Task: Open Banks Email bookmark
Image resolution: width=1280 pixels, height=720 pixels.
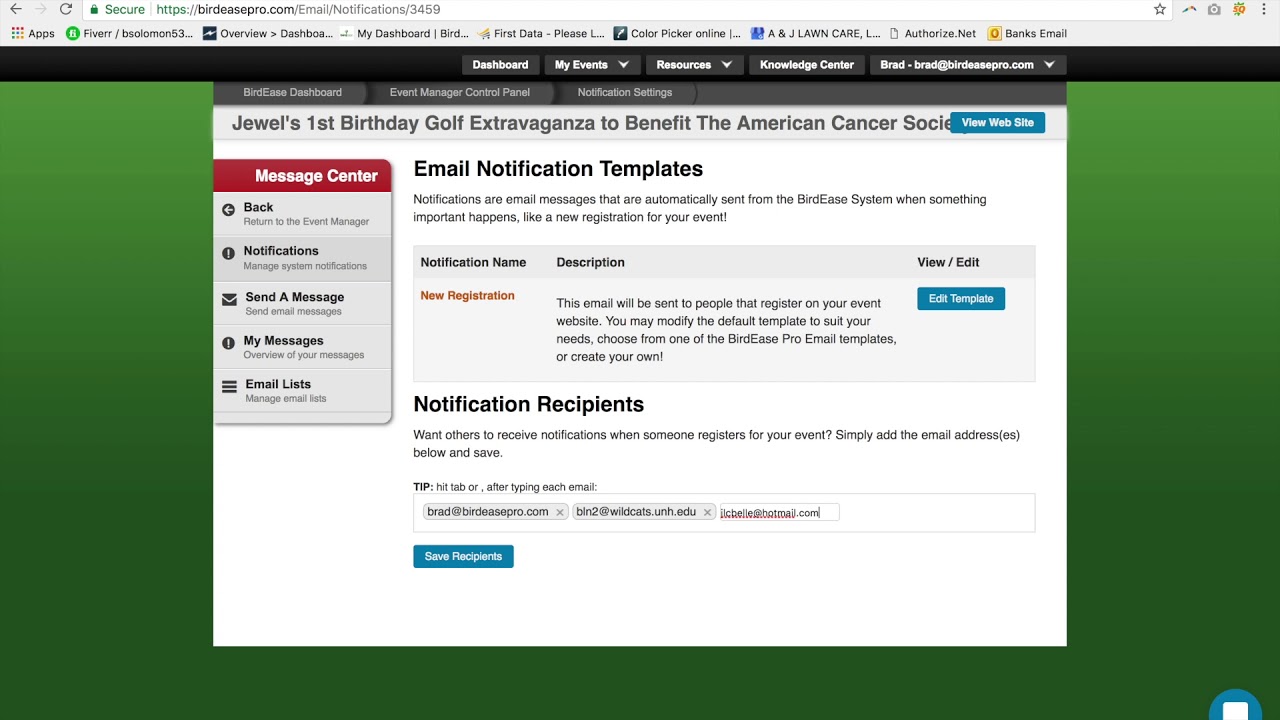Action: (1027, 33)
